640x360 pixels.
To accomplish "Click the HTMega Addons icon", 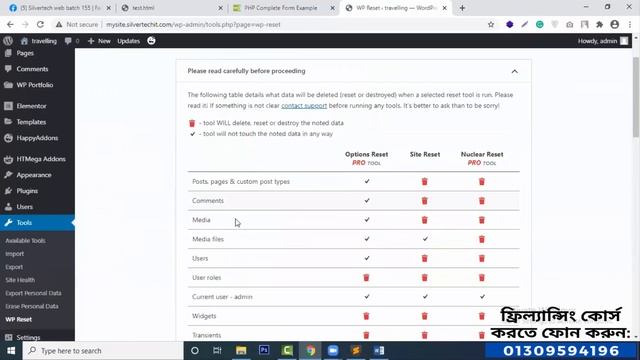I will point(8,159).
